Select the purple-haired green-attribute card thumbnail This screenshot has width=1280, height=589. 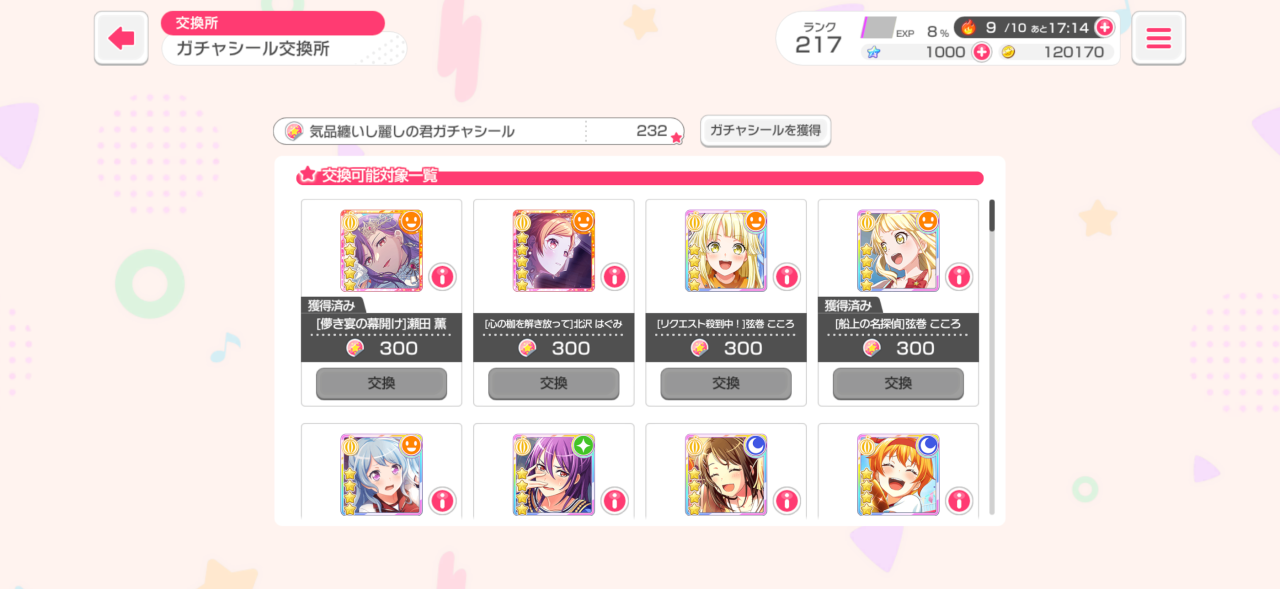[x=553, y=474]
